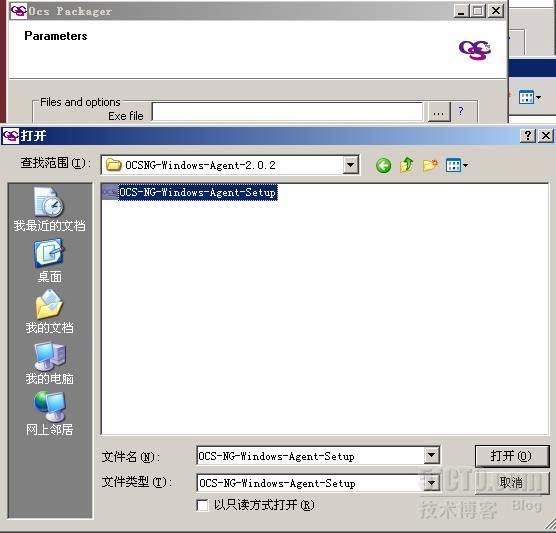The height and width of the screenshot is (533, 556).
Task: Open 我的文档 in the places bar
Action: click(49, 312)
